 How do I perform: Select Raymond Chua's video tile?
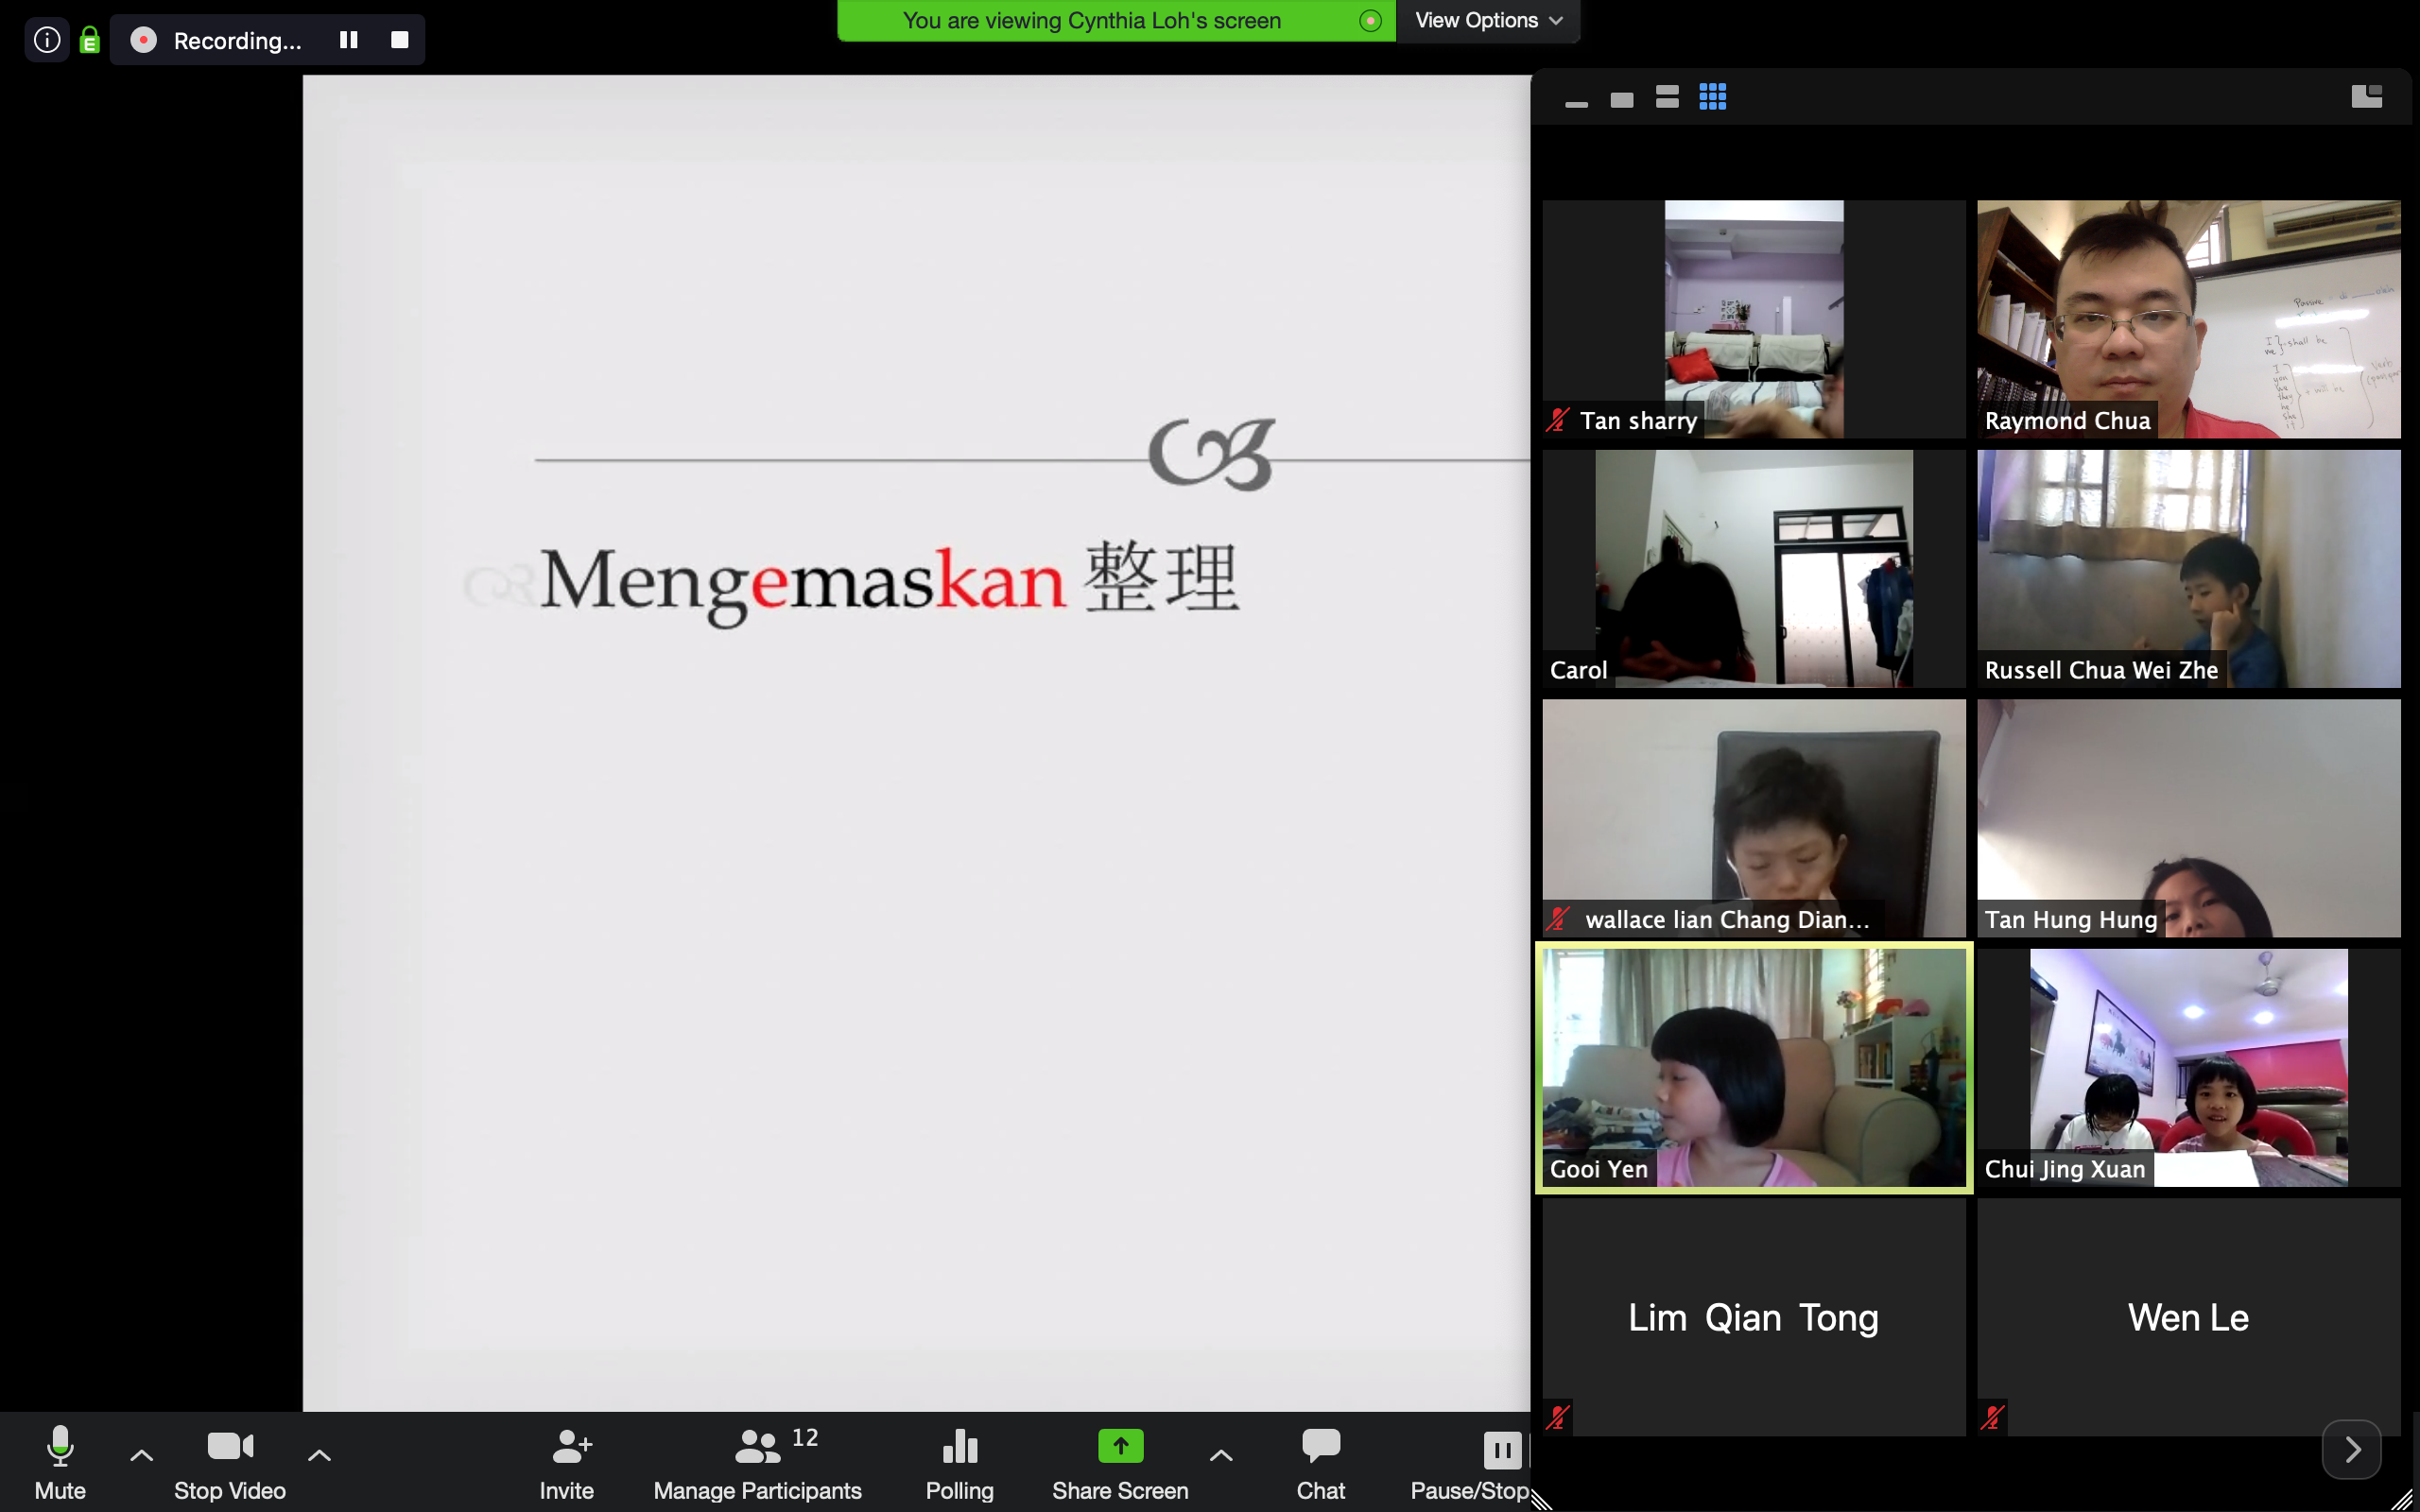click(2189, 318)
